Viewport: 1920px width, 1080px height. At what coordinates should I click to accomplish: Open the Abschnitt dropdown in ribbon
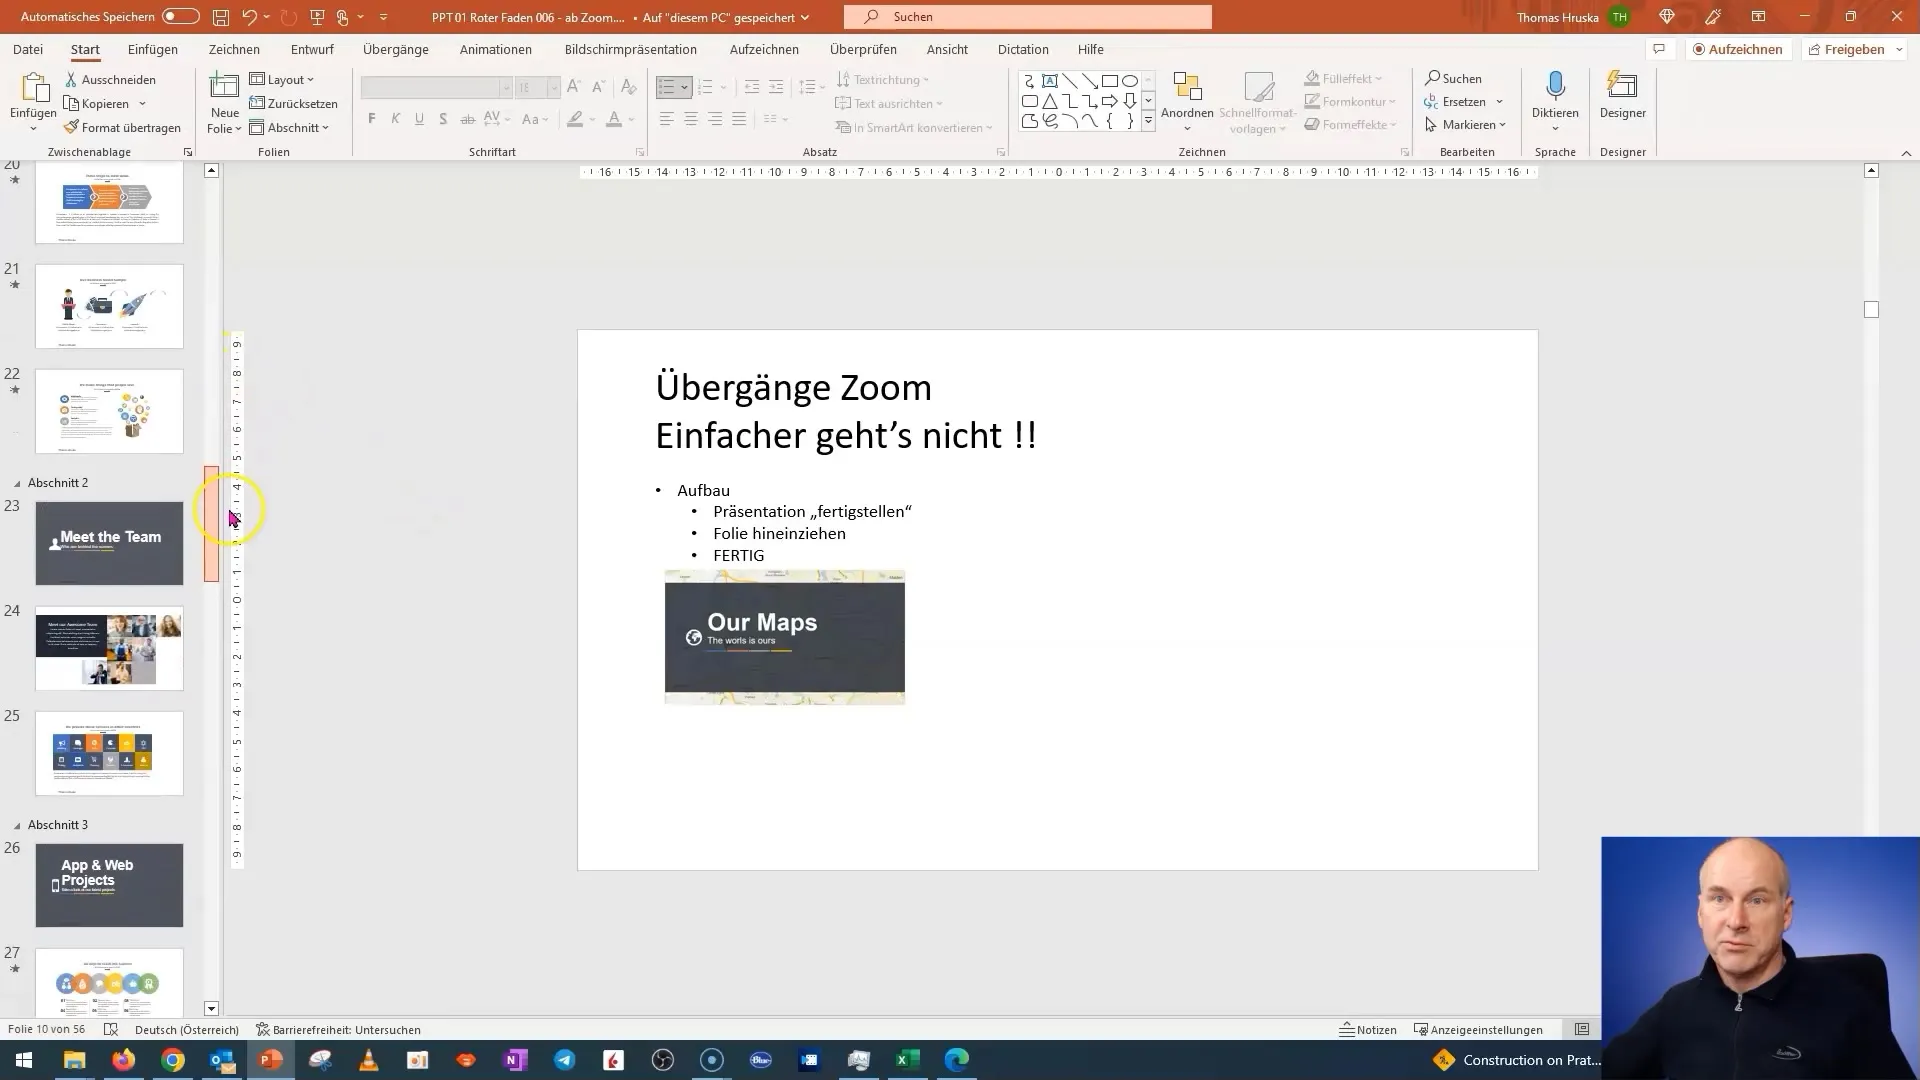tap(293, 127)
